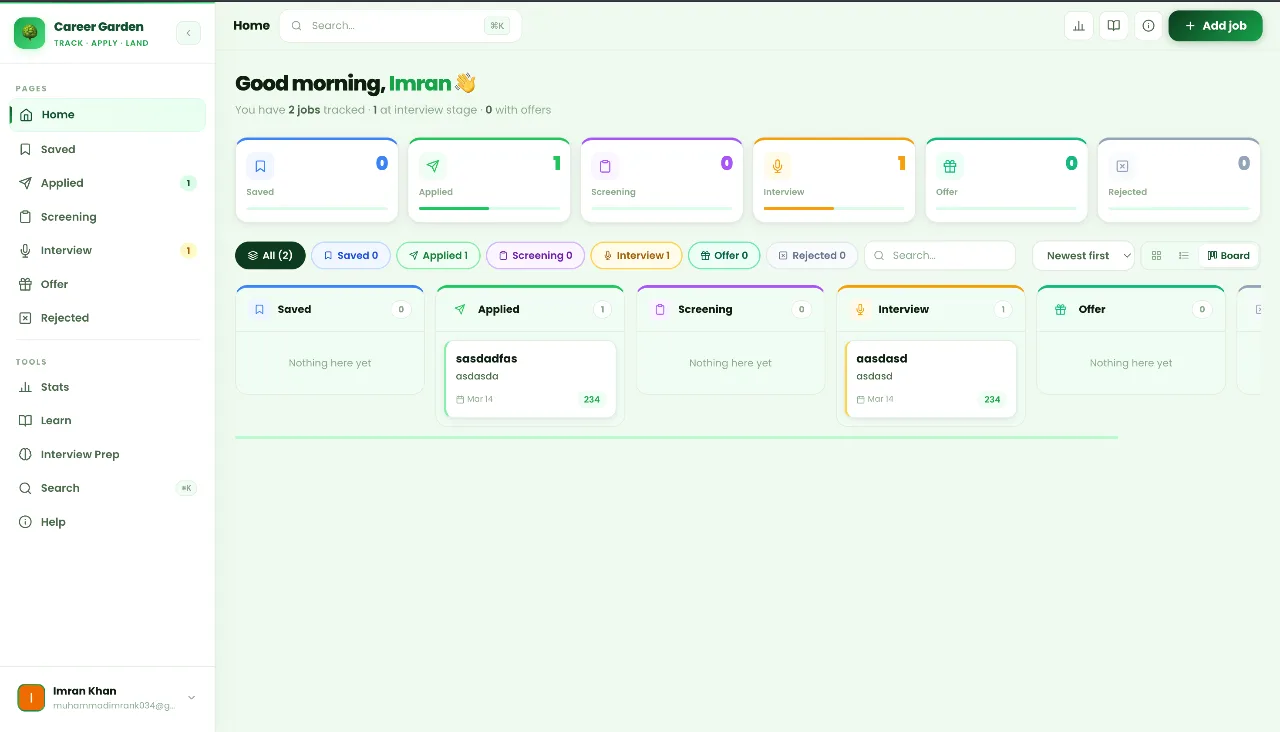Click the Interview summary card microphone icon

[x=777, y=166]
